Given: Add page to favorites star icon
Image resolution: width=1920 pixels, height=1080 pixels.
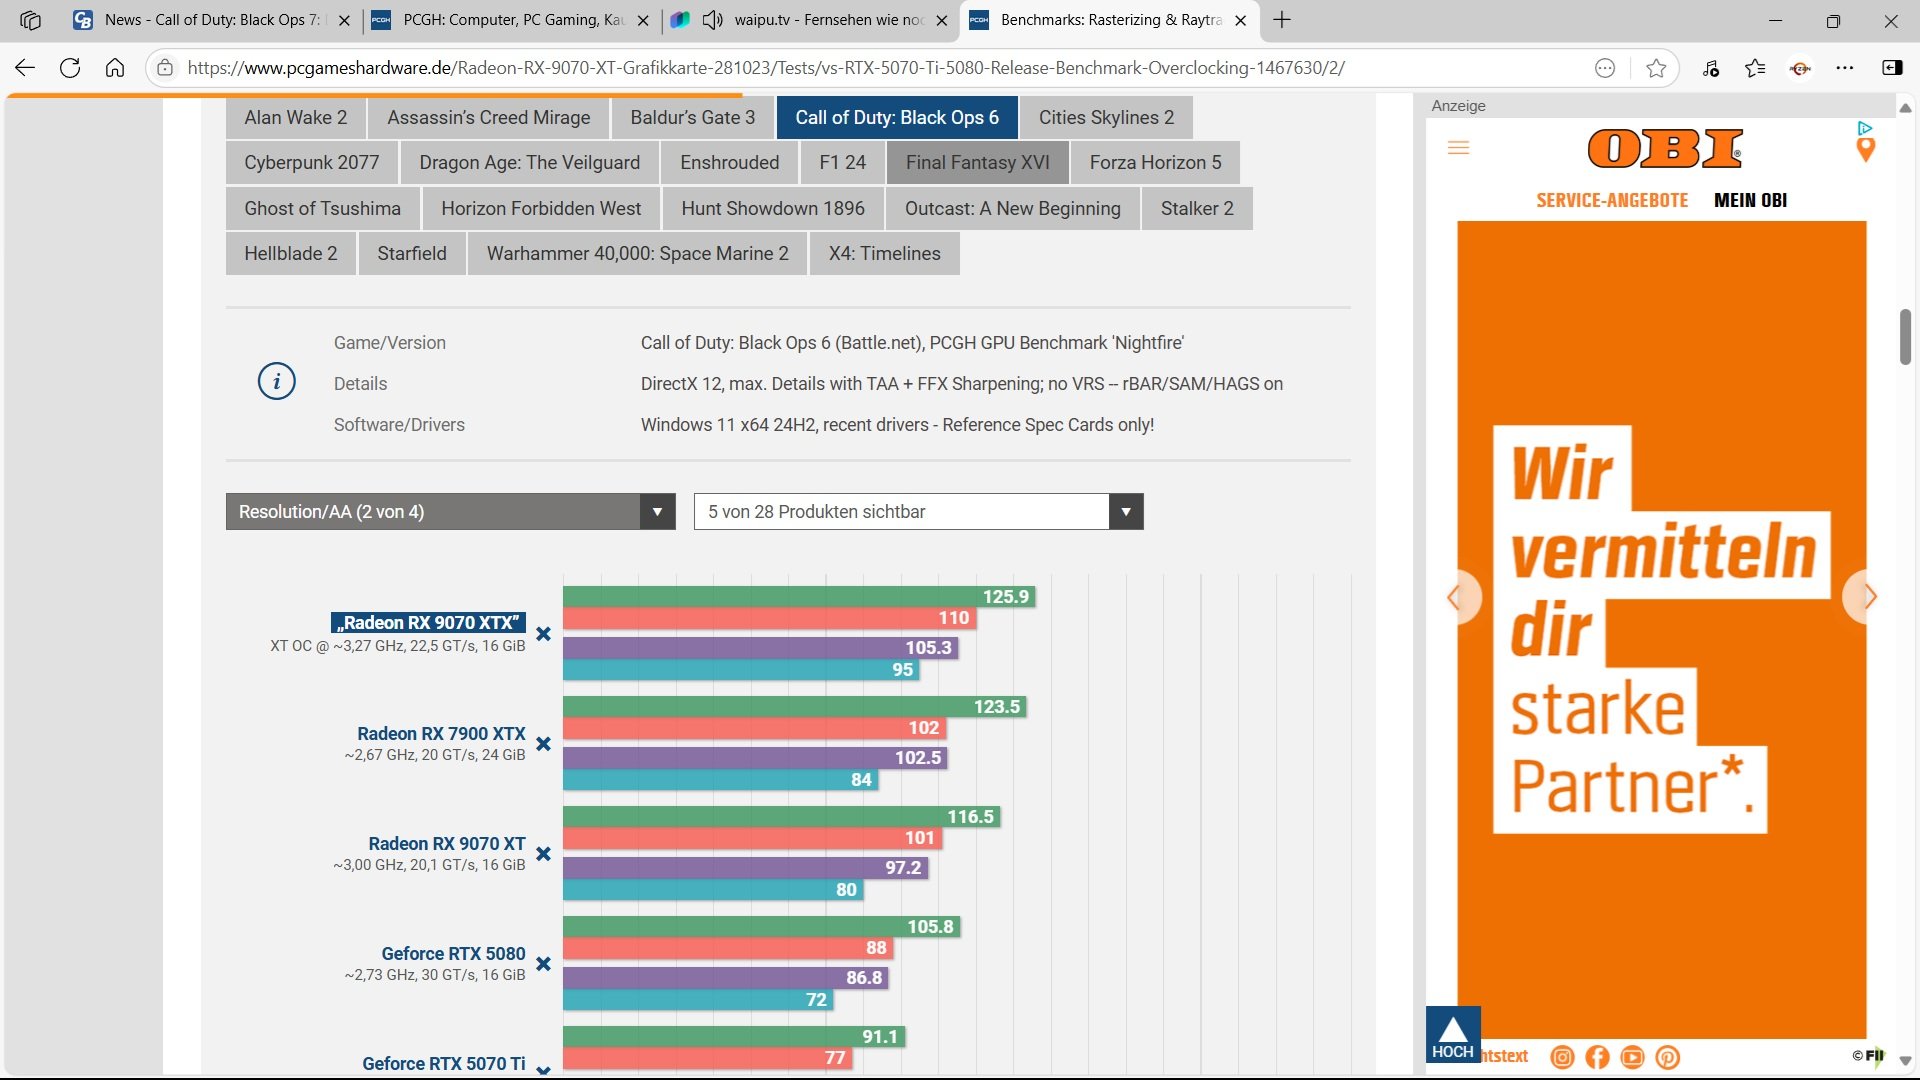Looking at the screenshot, I should click(x=1656, y=68).
